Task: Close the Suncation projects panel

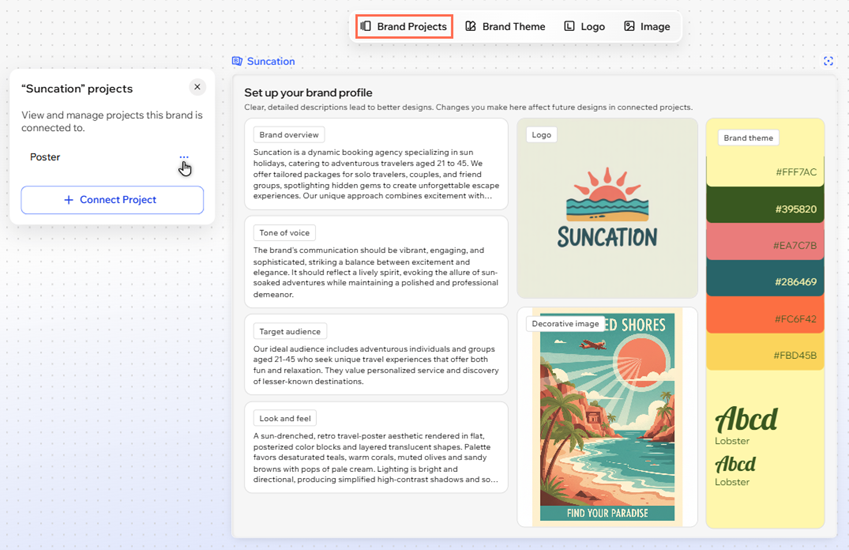Action: [x=197, y=87]
